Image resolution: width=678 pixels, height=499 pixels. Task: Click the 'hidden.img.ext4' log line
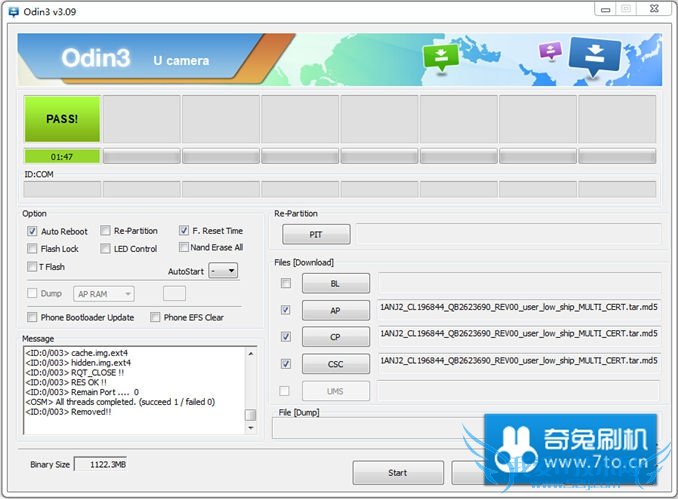[x=78, y=363]
